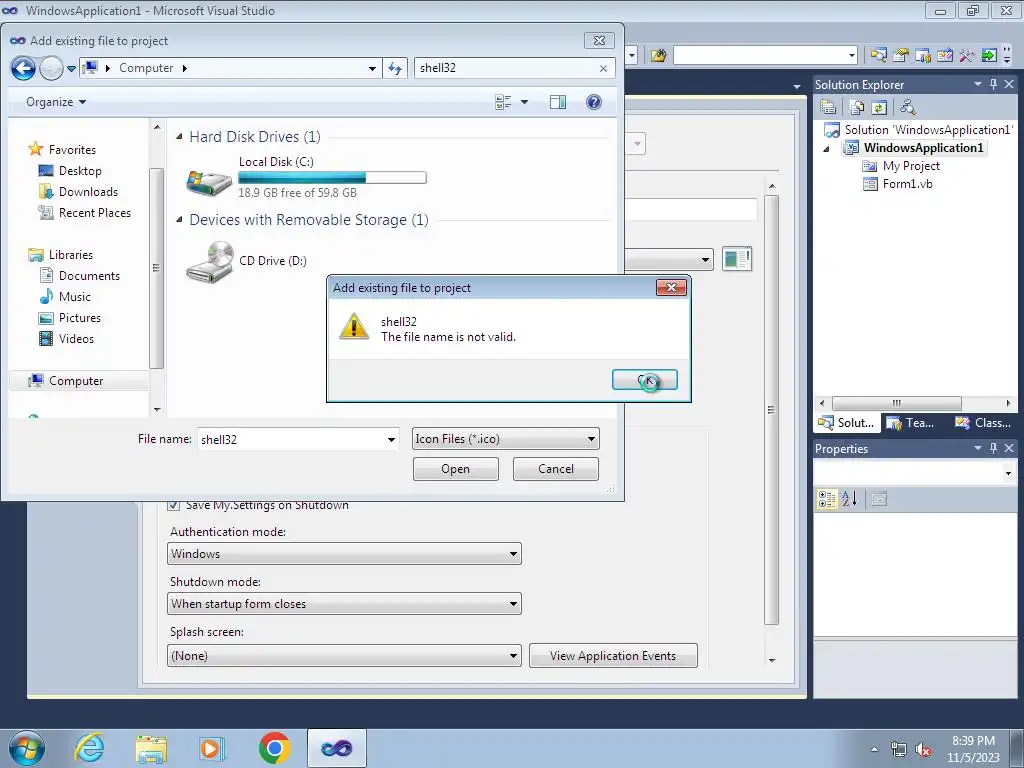Switch to Team Explorer bottom tab

910,423
